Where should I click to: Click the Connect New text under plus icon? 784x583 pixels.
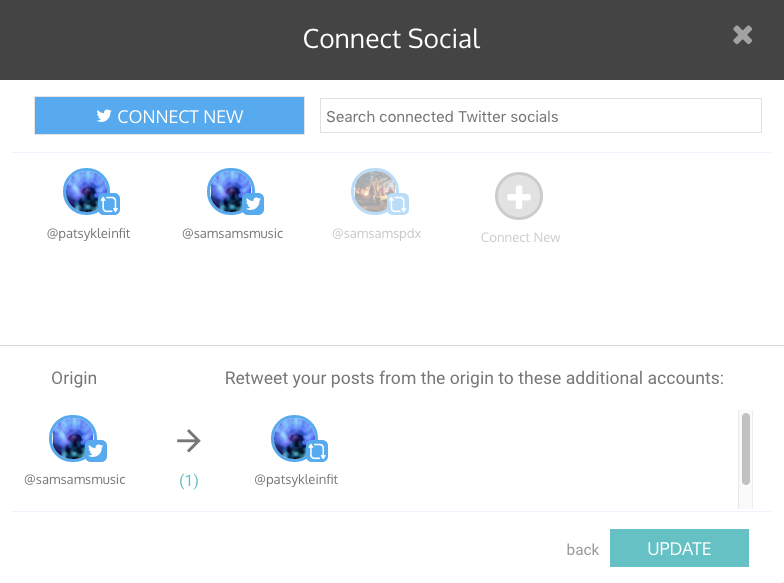[520, 238]
